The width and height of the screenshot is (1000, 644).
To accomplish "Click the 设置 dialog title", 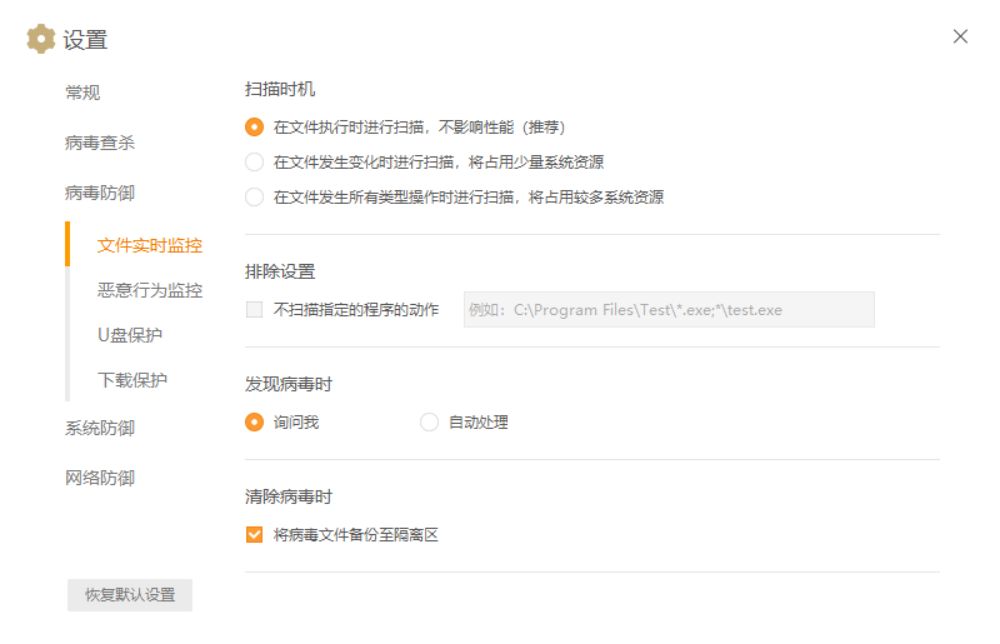I will [x=85, y=40].
